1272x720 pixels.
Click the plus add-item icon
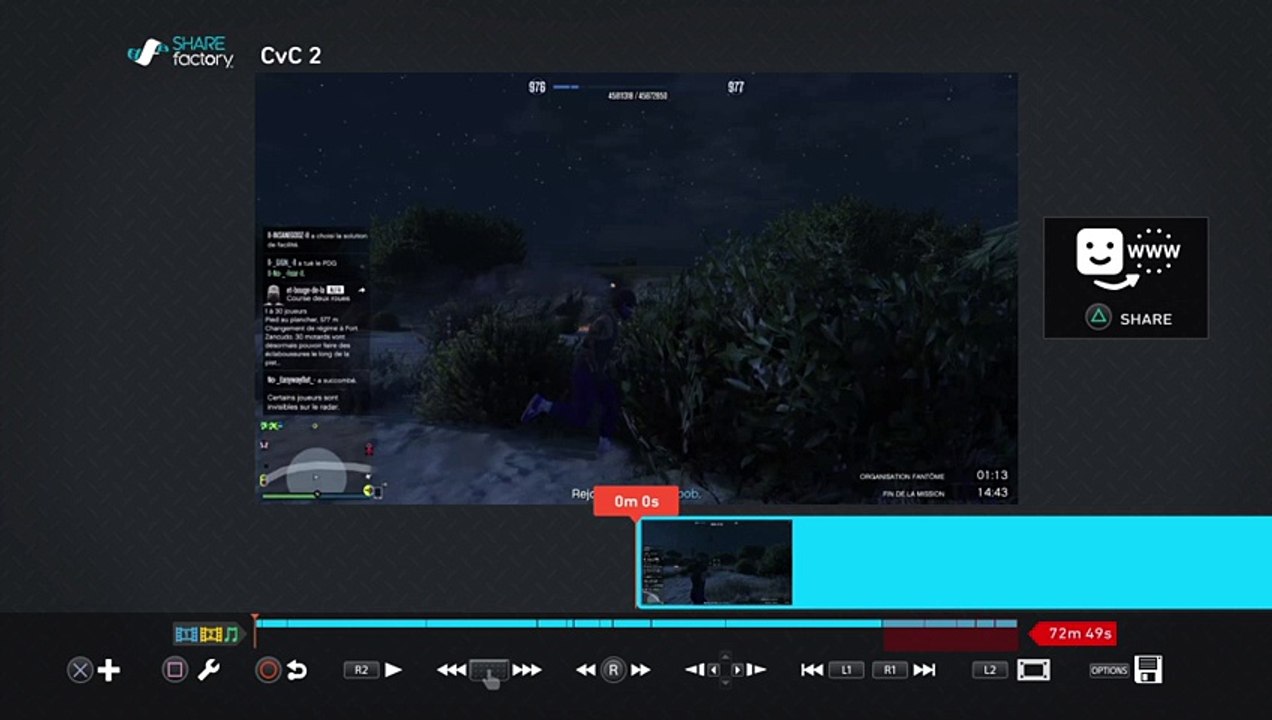pyautogui.click(x=109, y=670)
